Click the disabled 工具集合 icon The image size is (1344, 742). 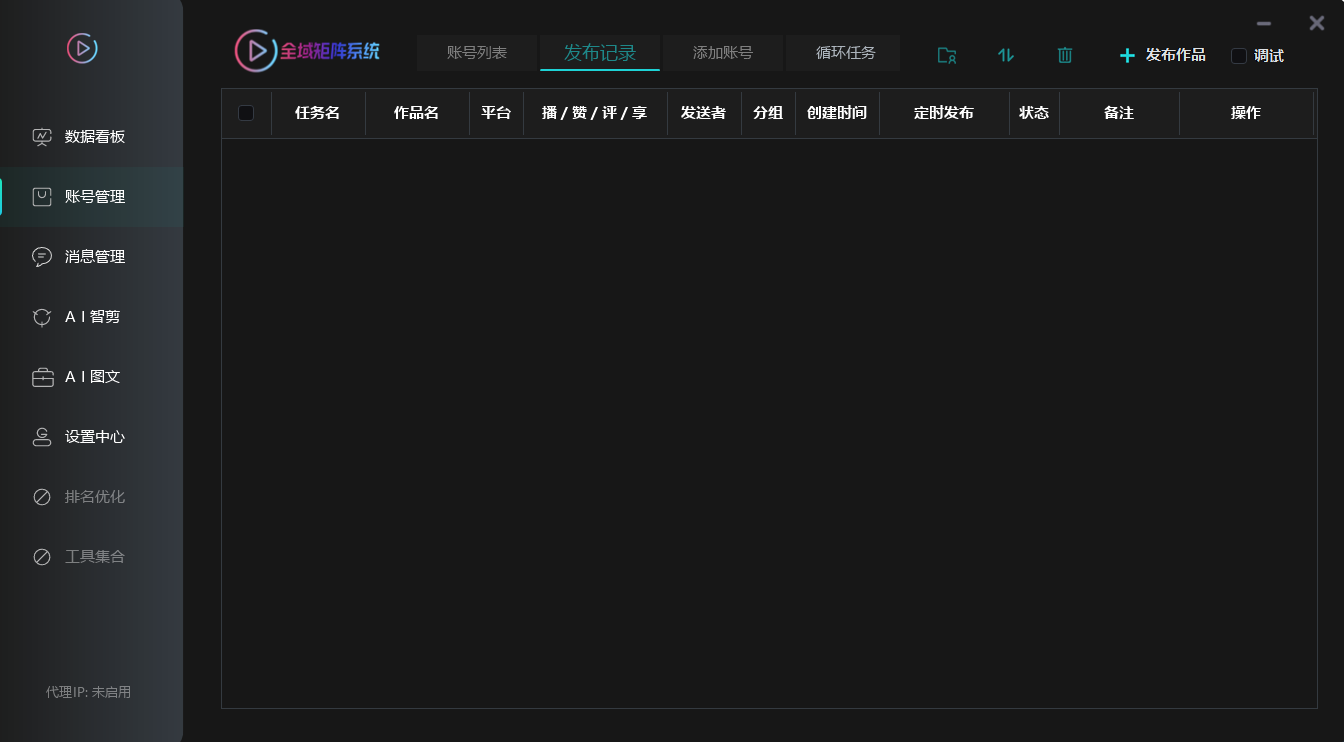(42, 557)
